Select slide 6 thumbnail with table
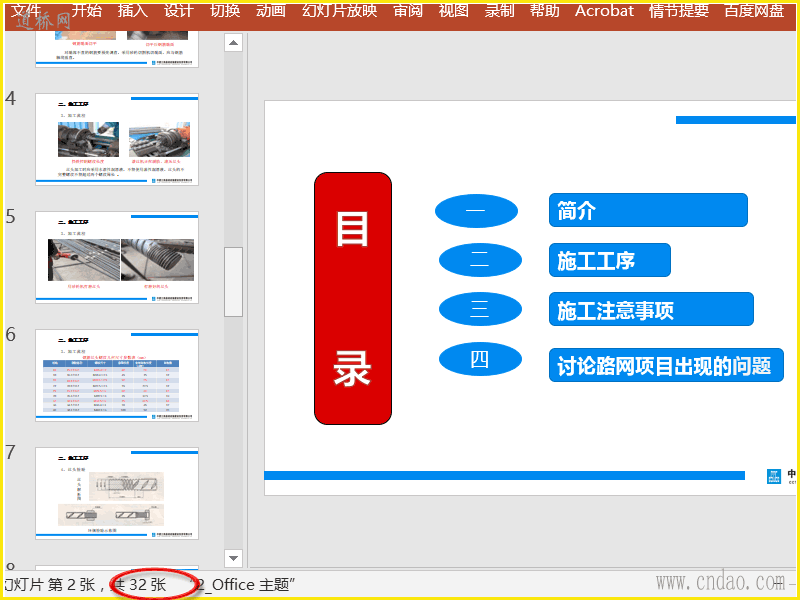 (117, 376)
